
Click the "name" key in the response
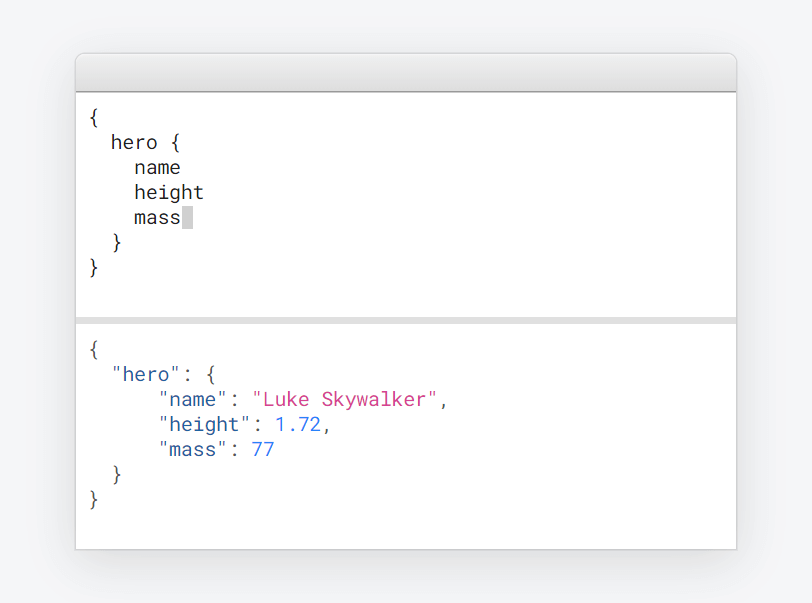(x=190, y=399)
